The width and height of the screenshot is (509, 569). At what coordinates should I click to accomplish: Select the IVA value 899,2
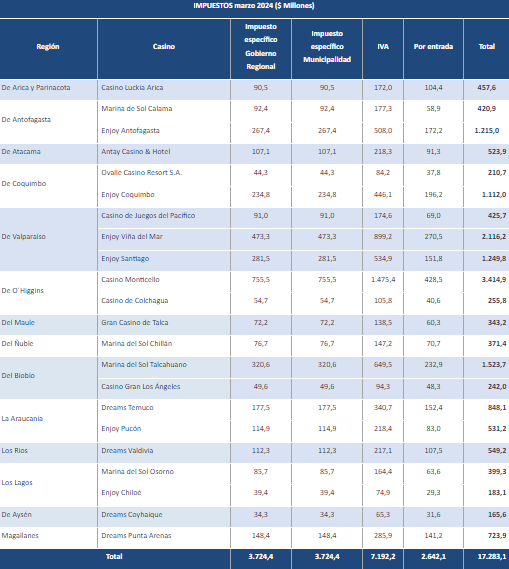(x=383, y=237)
